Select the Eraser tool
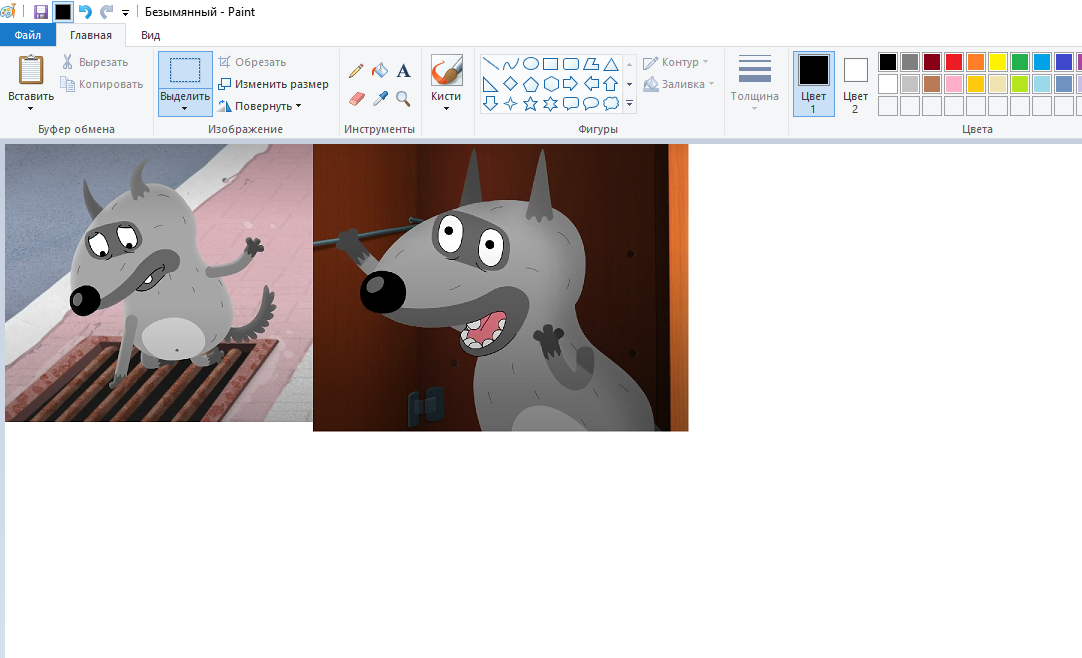The width and height of the screenshot is (1082, 658). coord(356,99)
